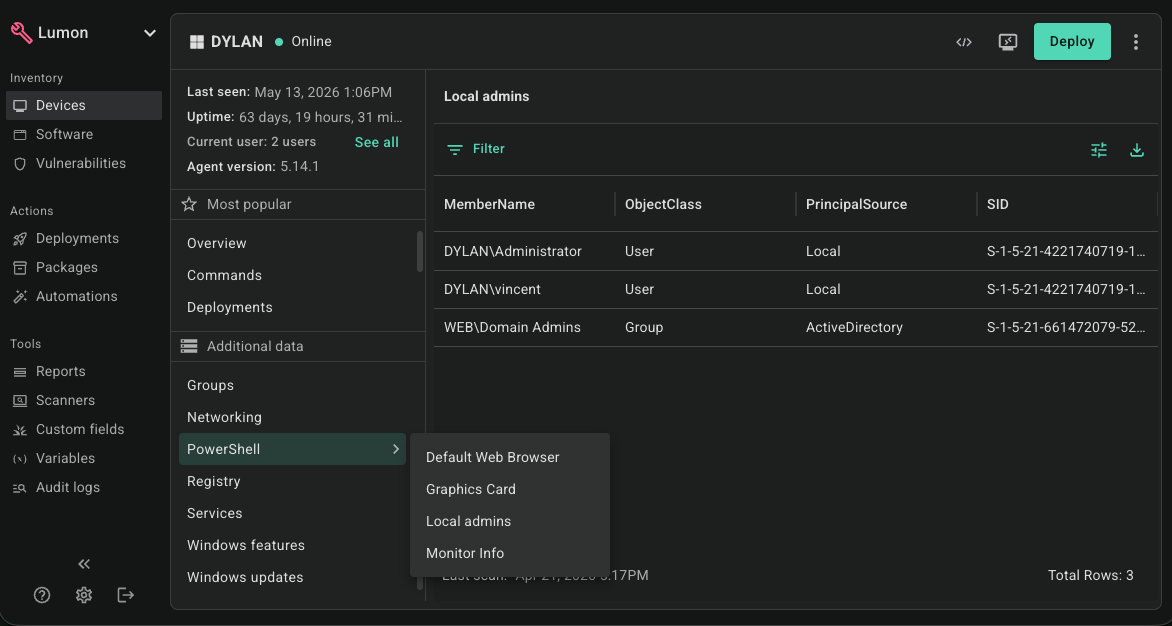
Task: Open the code terminal icon in header
Action: click(964, 42)
